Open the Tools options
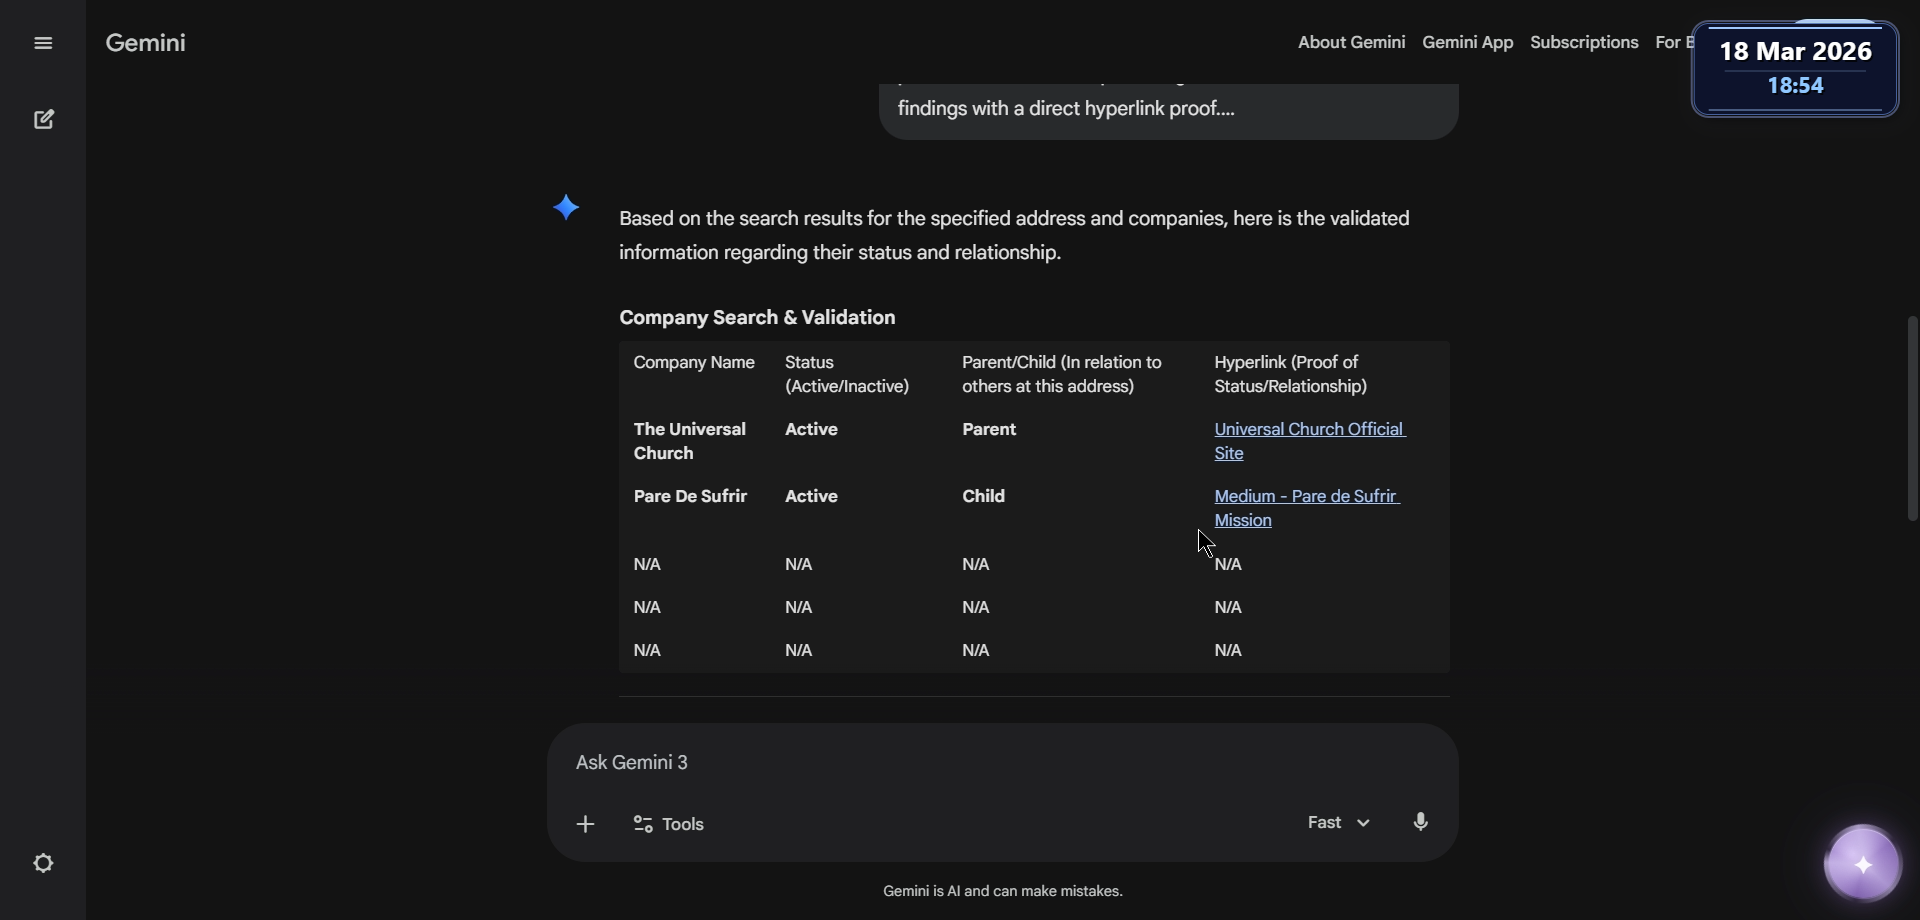 click(x=669, y=824)
